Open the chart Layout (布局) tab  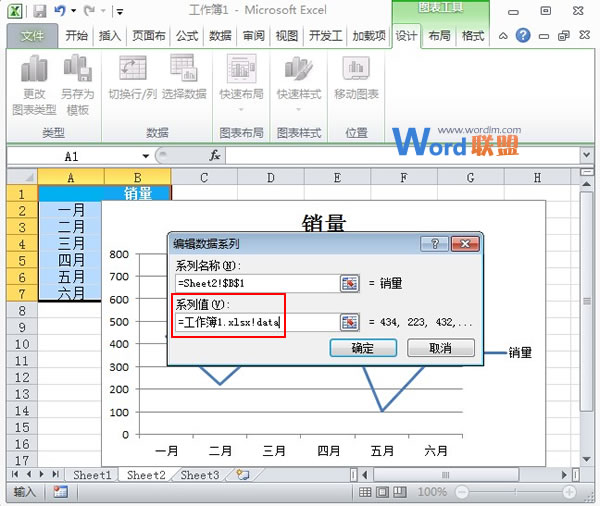point(439,36)
